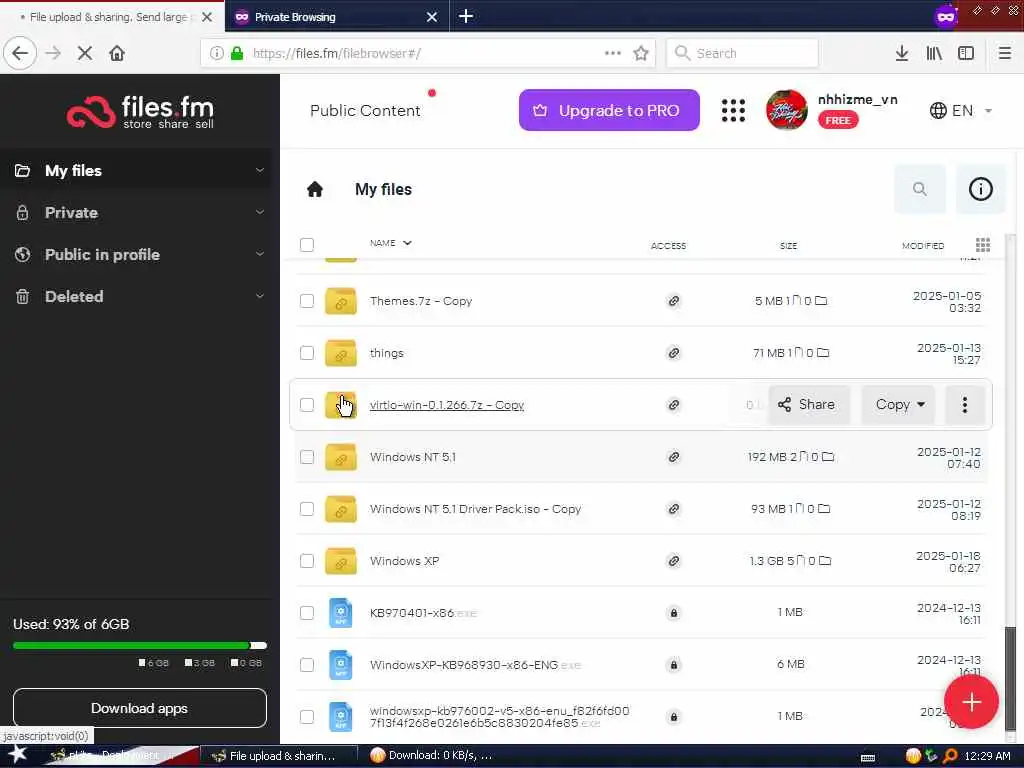Sort by NAME column arrow

408,243
